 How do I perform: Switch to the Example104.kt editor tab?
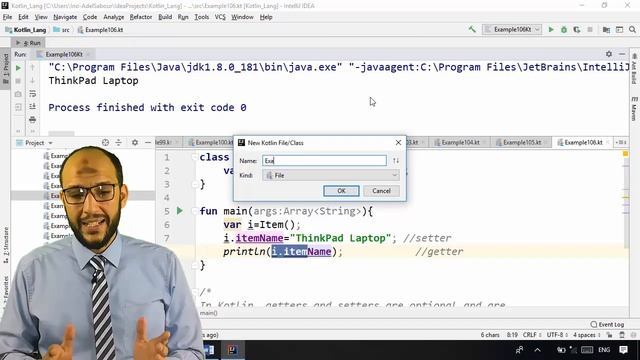click(460, 142)
